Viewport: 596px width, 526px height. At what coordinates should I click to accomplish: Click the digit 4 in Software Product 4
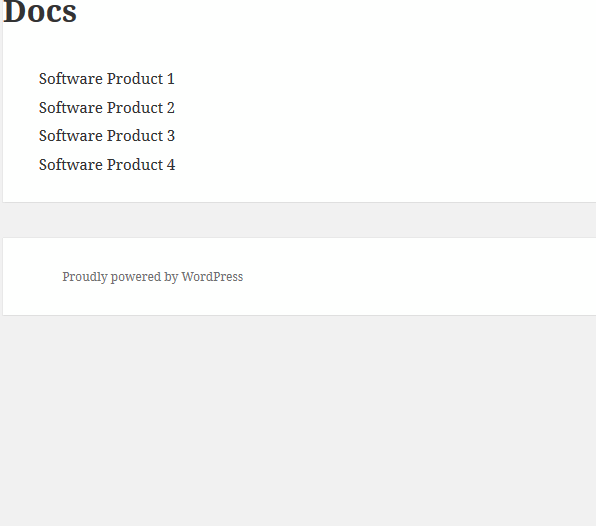click(171, 165)
